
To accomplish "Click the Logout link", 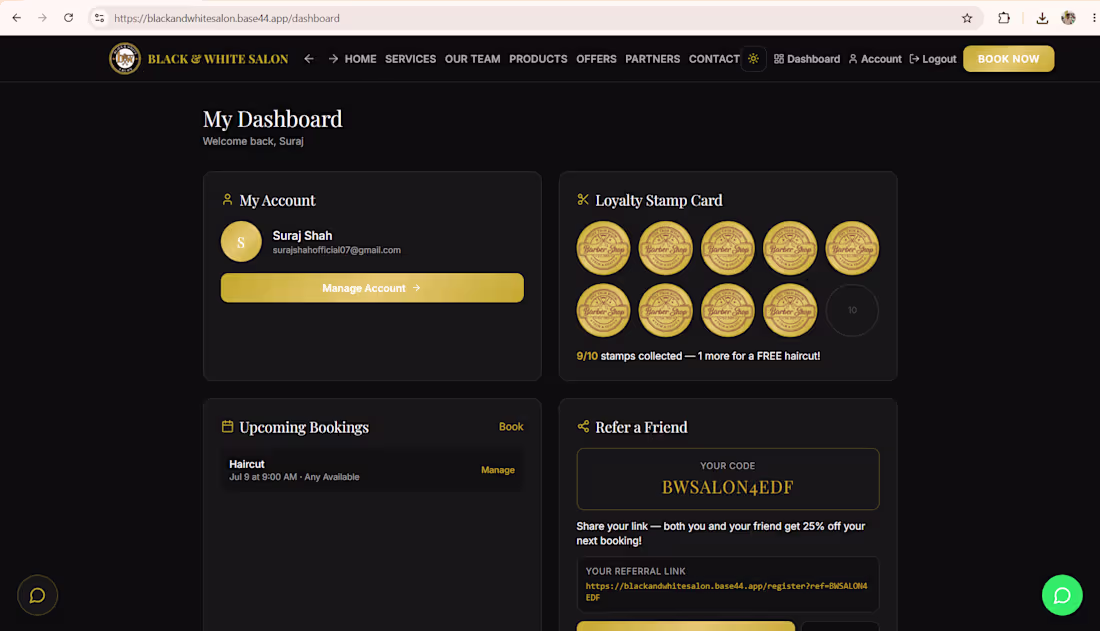I will click(932, 59).
